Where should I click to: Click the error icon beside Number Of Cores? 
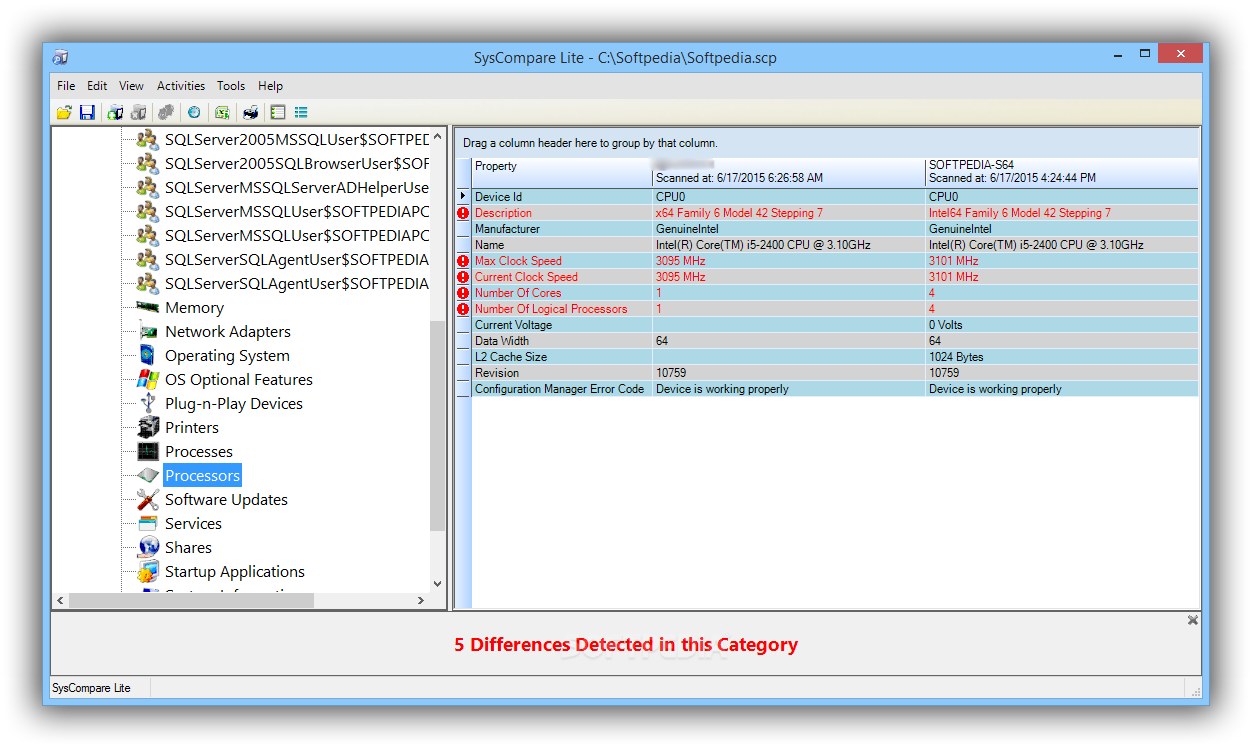[x=463, y=293]
